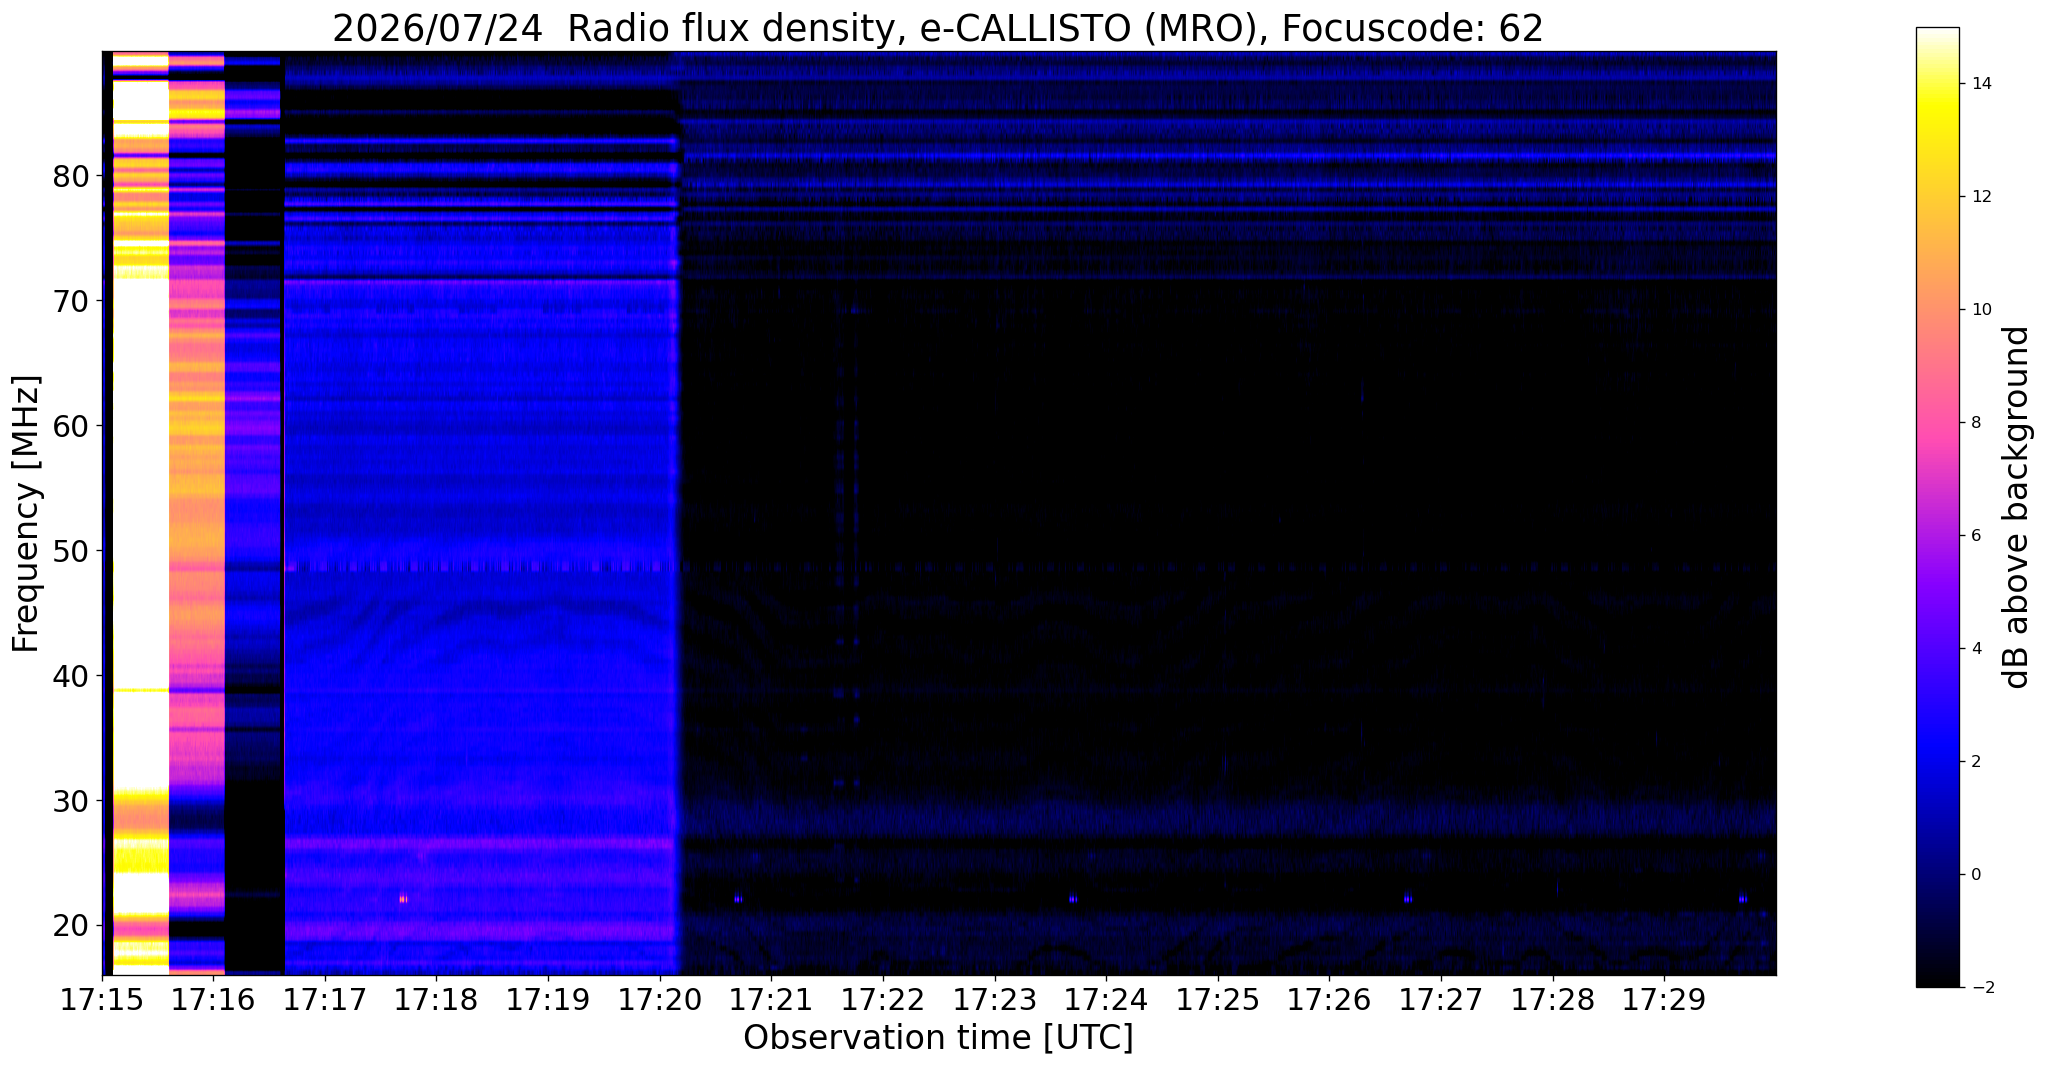Click the white top of the colorbar
The width and height of the screenshot is (2047, 1067).
pyautogui.click(x=1937, y=40)
